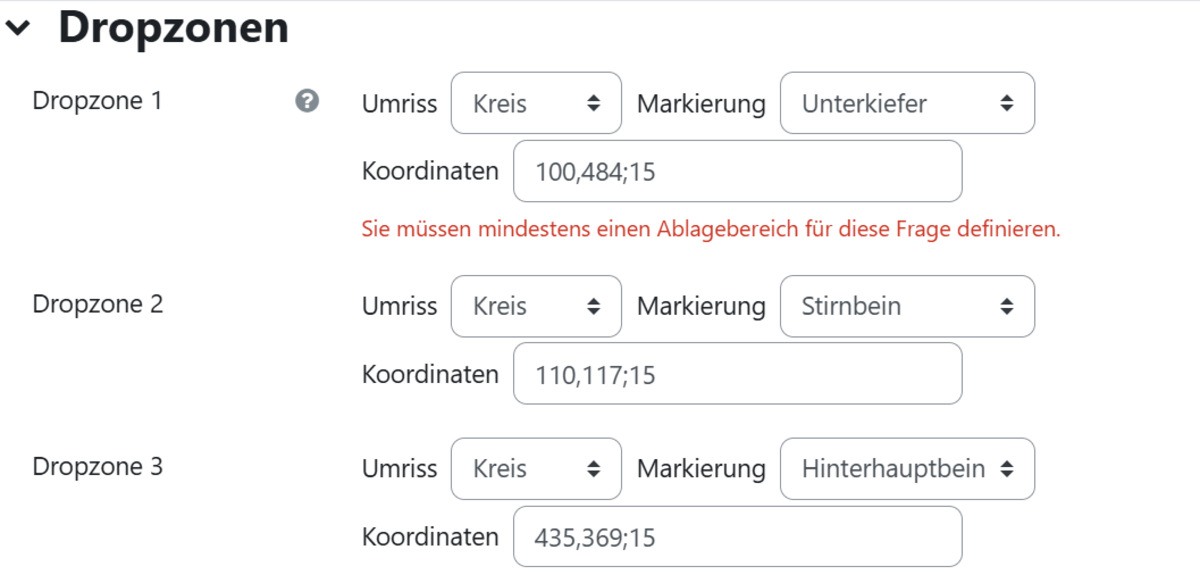Viewport: 1200px width, 583px height.
Task: Open the Unterkiefer Markierung dropdown
Action: (907, 103)
